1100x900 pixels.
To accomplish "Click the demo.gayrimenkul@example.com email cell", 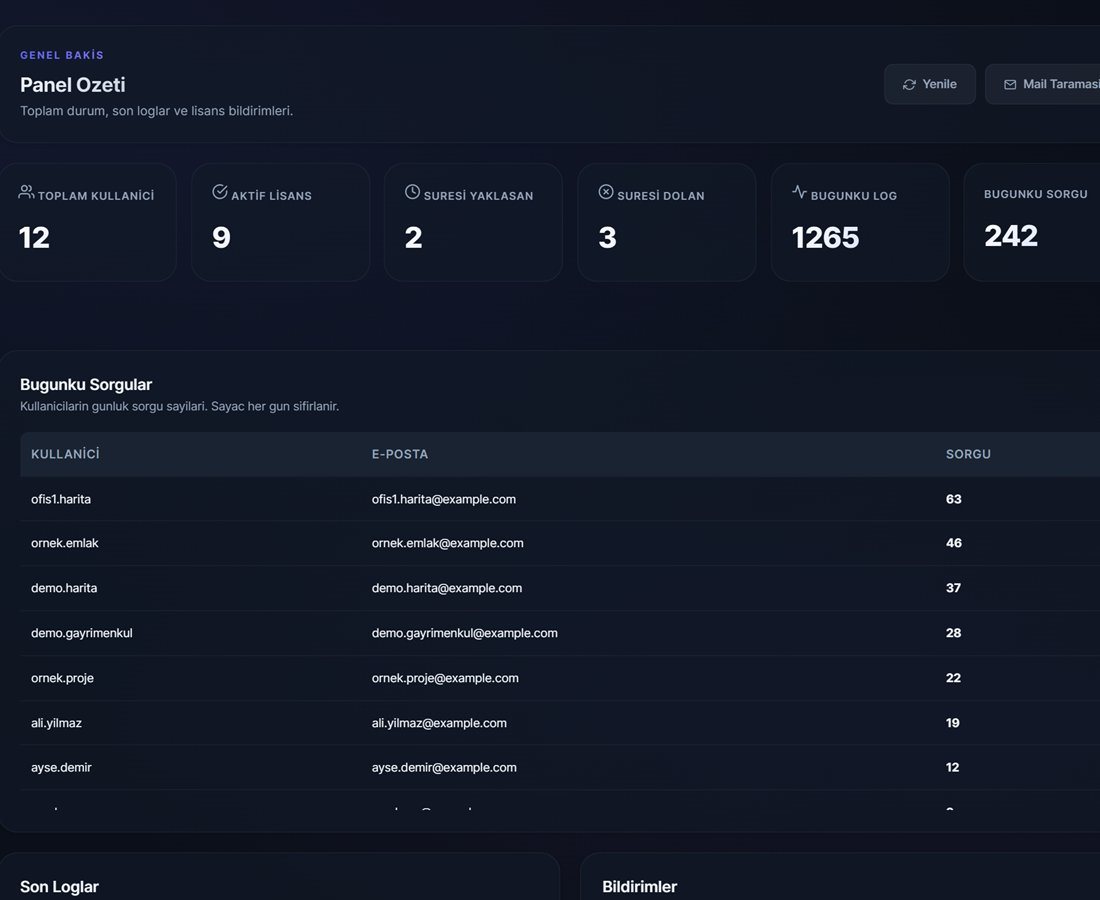I will (x=464, y=633).
